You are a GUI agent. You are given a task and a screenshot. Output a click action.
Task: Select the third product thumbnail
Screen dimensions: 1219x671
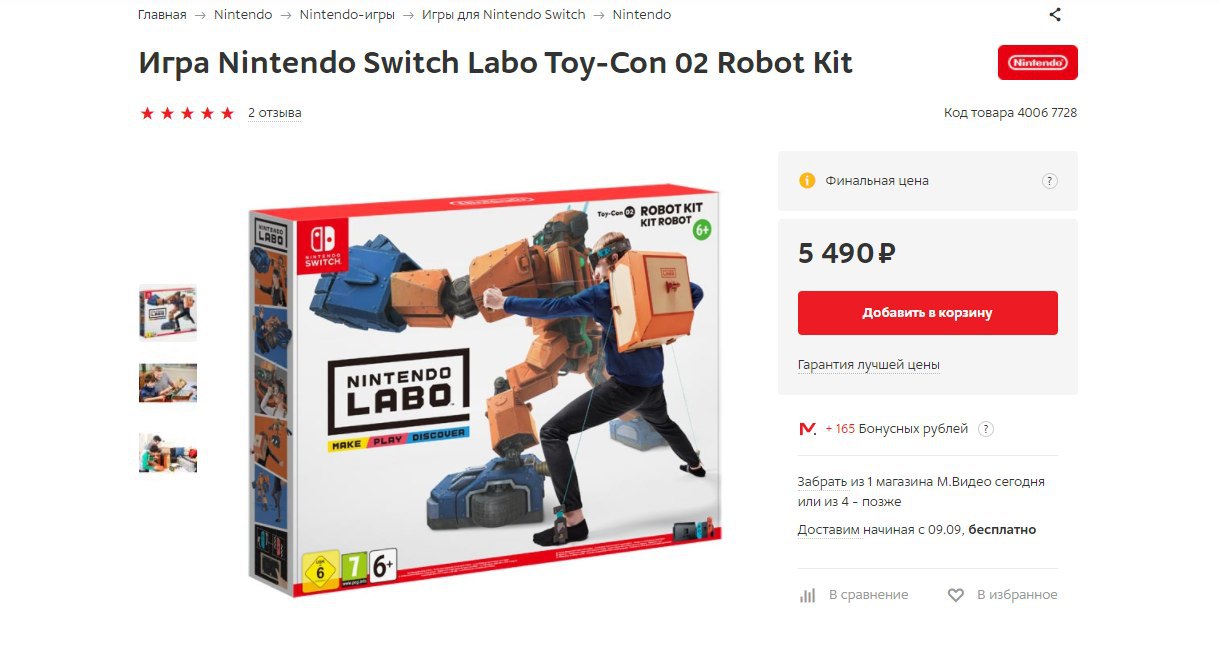click(168, 453)
